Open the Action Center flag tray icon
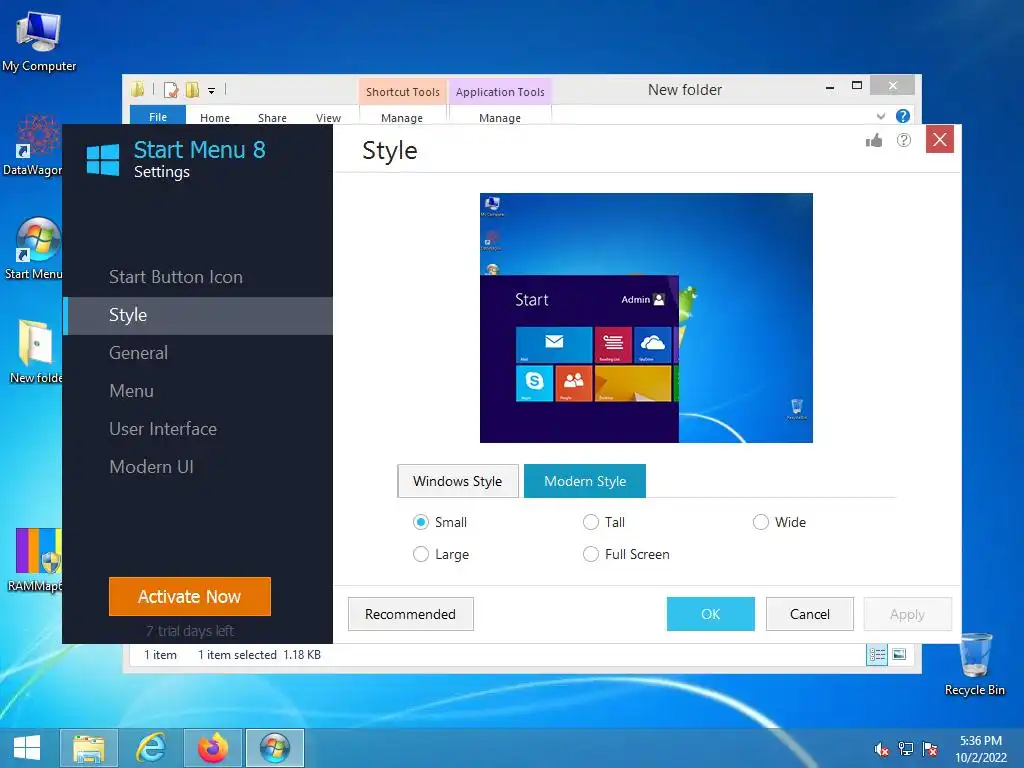This screenshot has height=768, width=1024. 930,749
